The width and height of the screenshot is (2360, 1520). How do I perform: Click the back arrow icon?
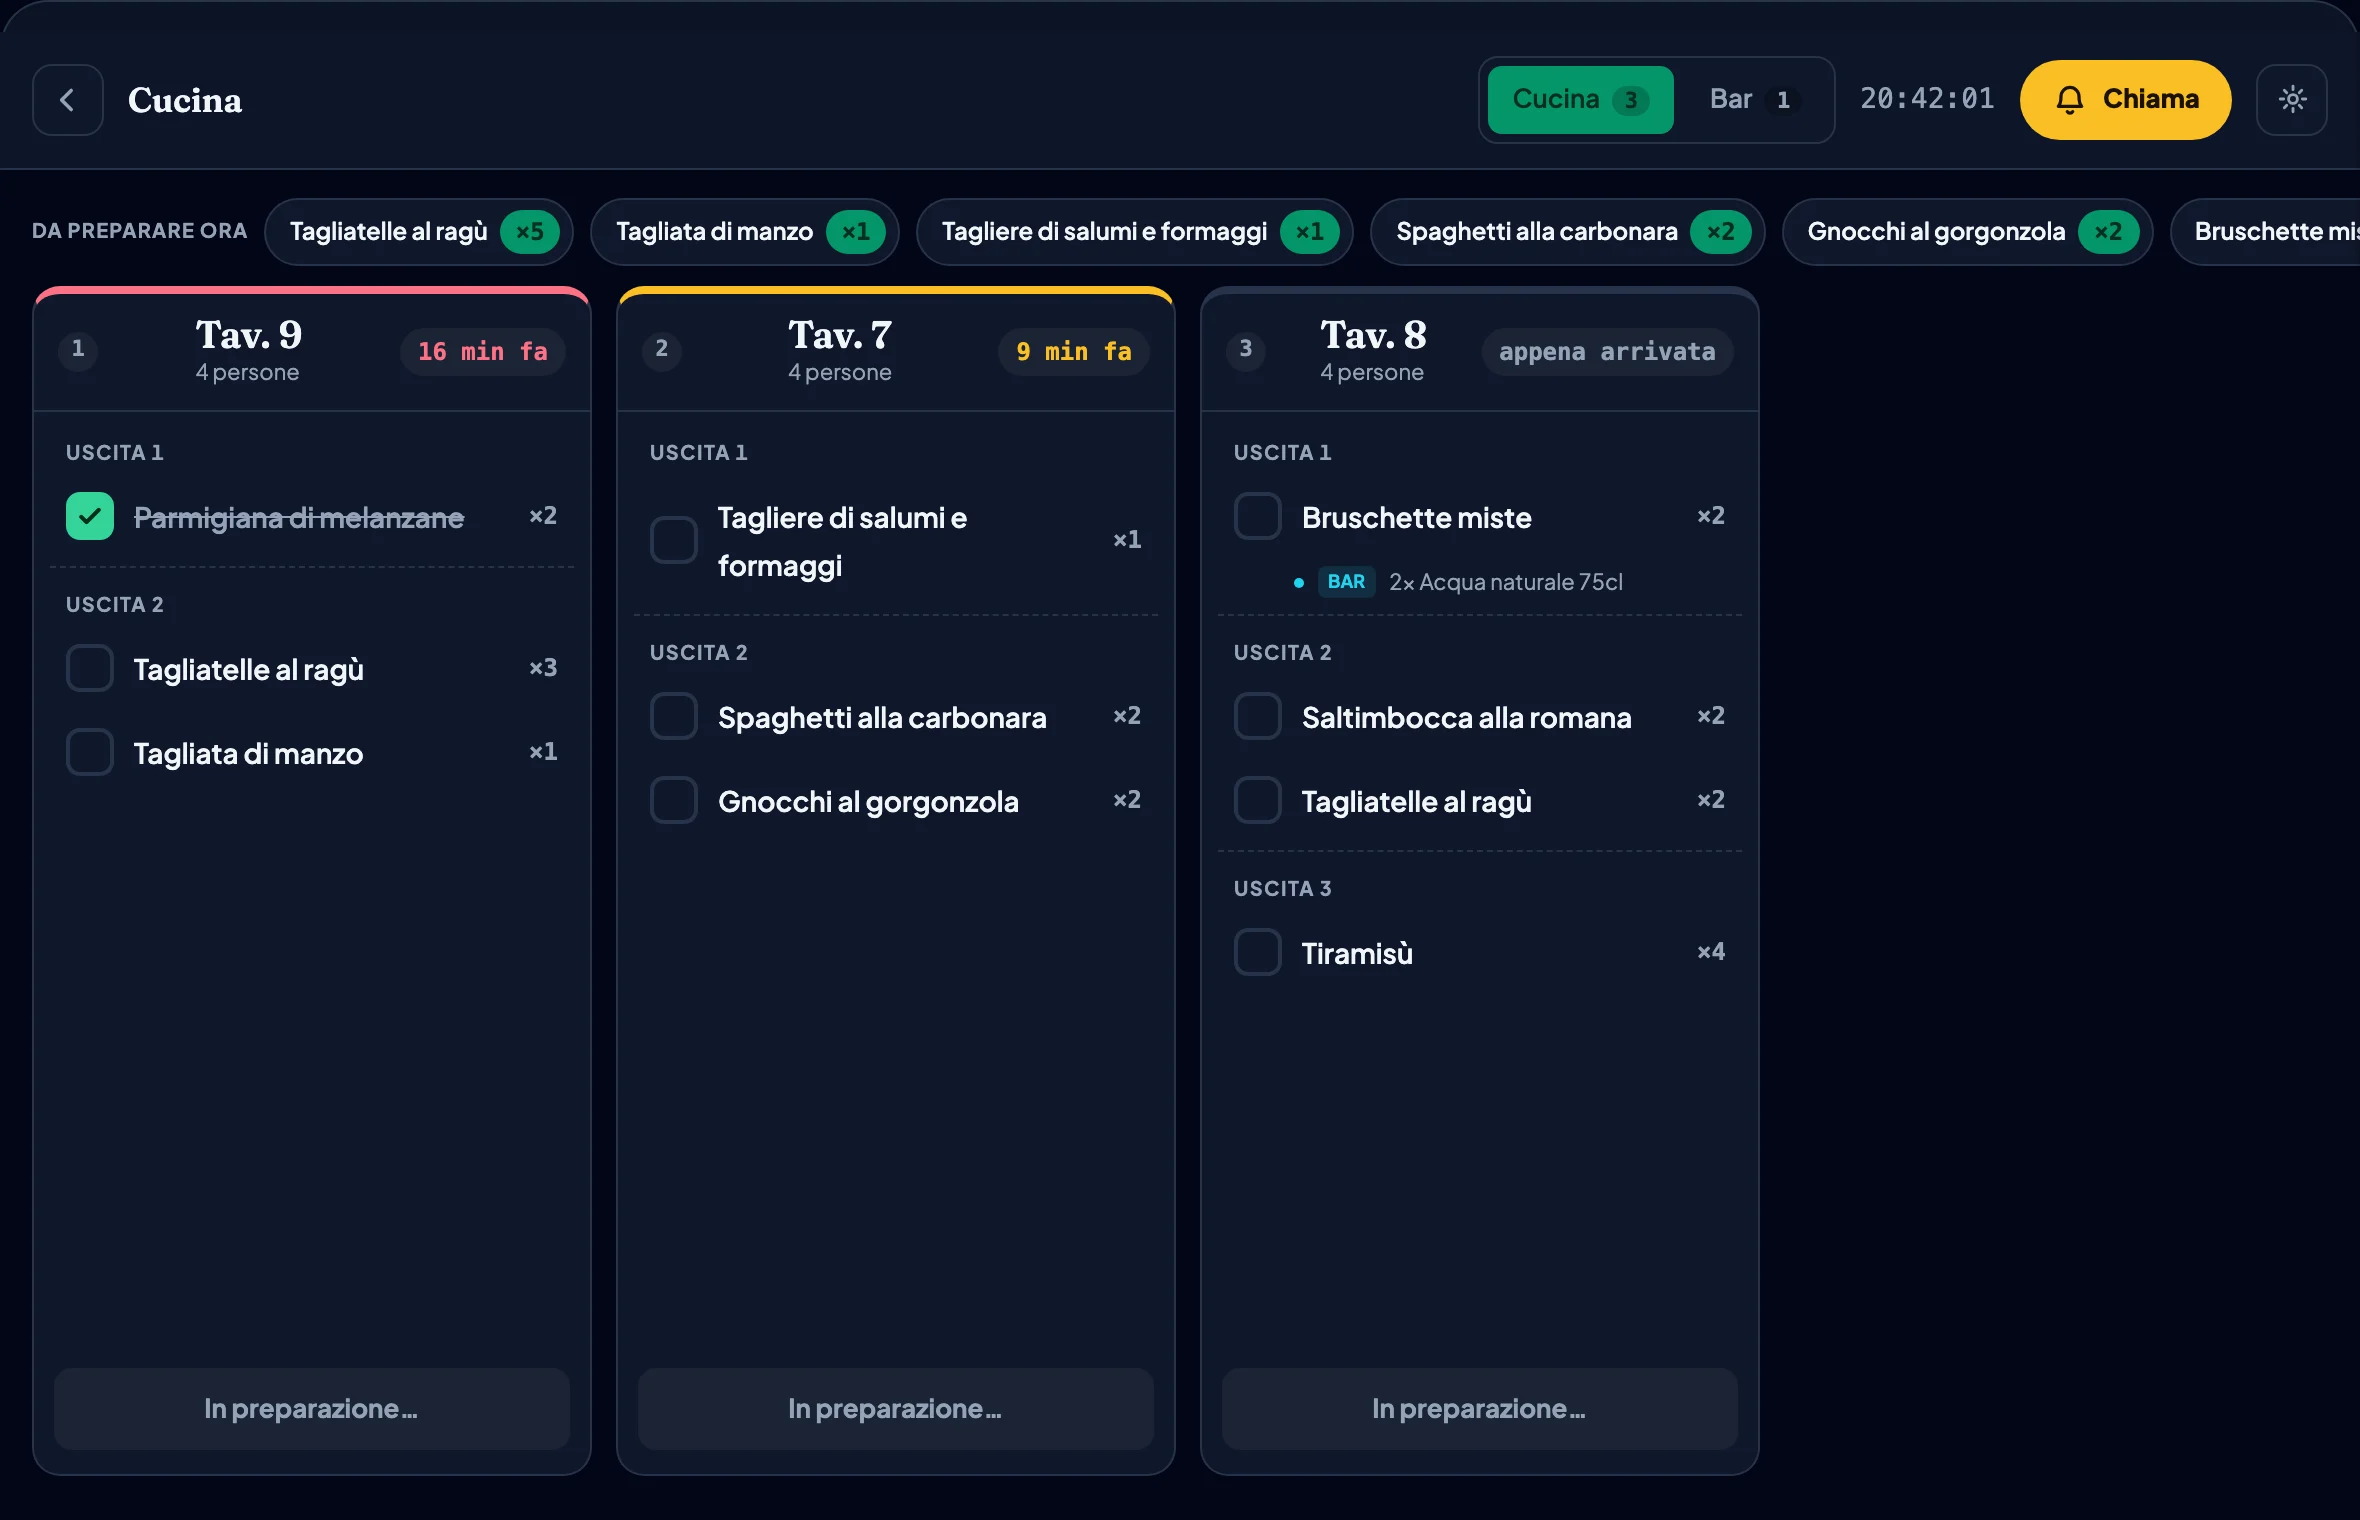[67, 100]
